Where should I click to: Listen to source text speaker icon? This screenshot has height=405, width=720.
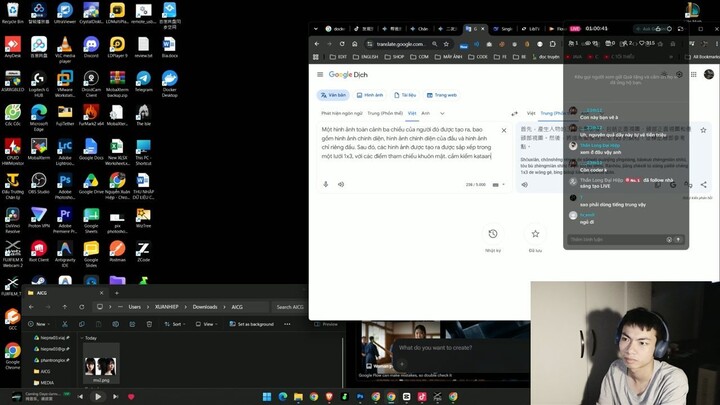click(x=341, y=184)
